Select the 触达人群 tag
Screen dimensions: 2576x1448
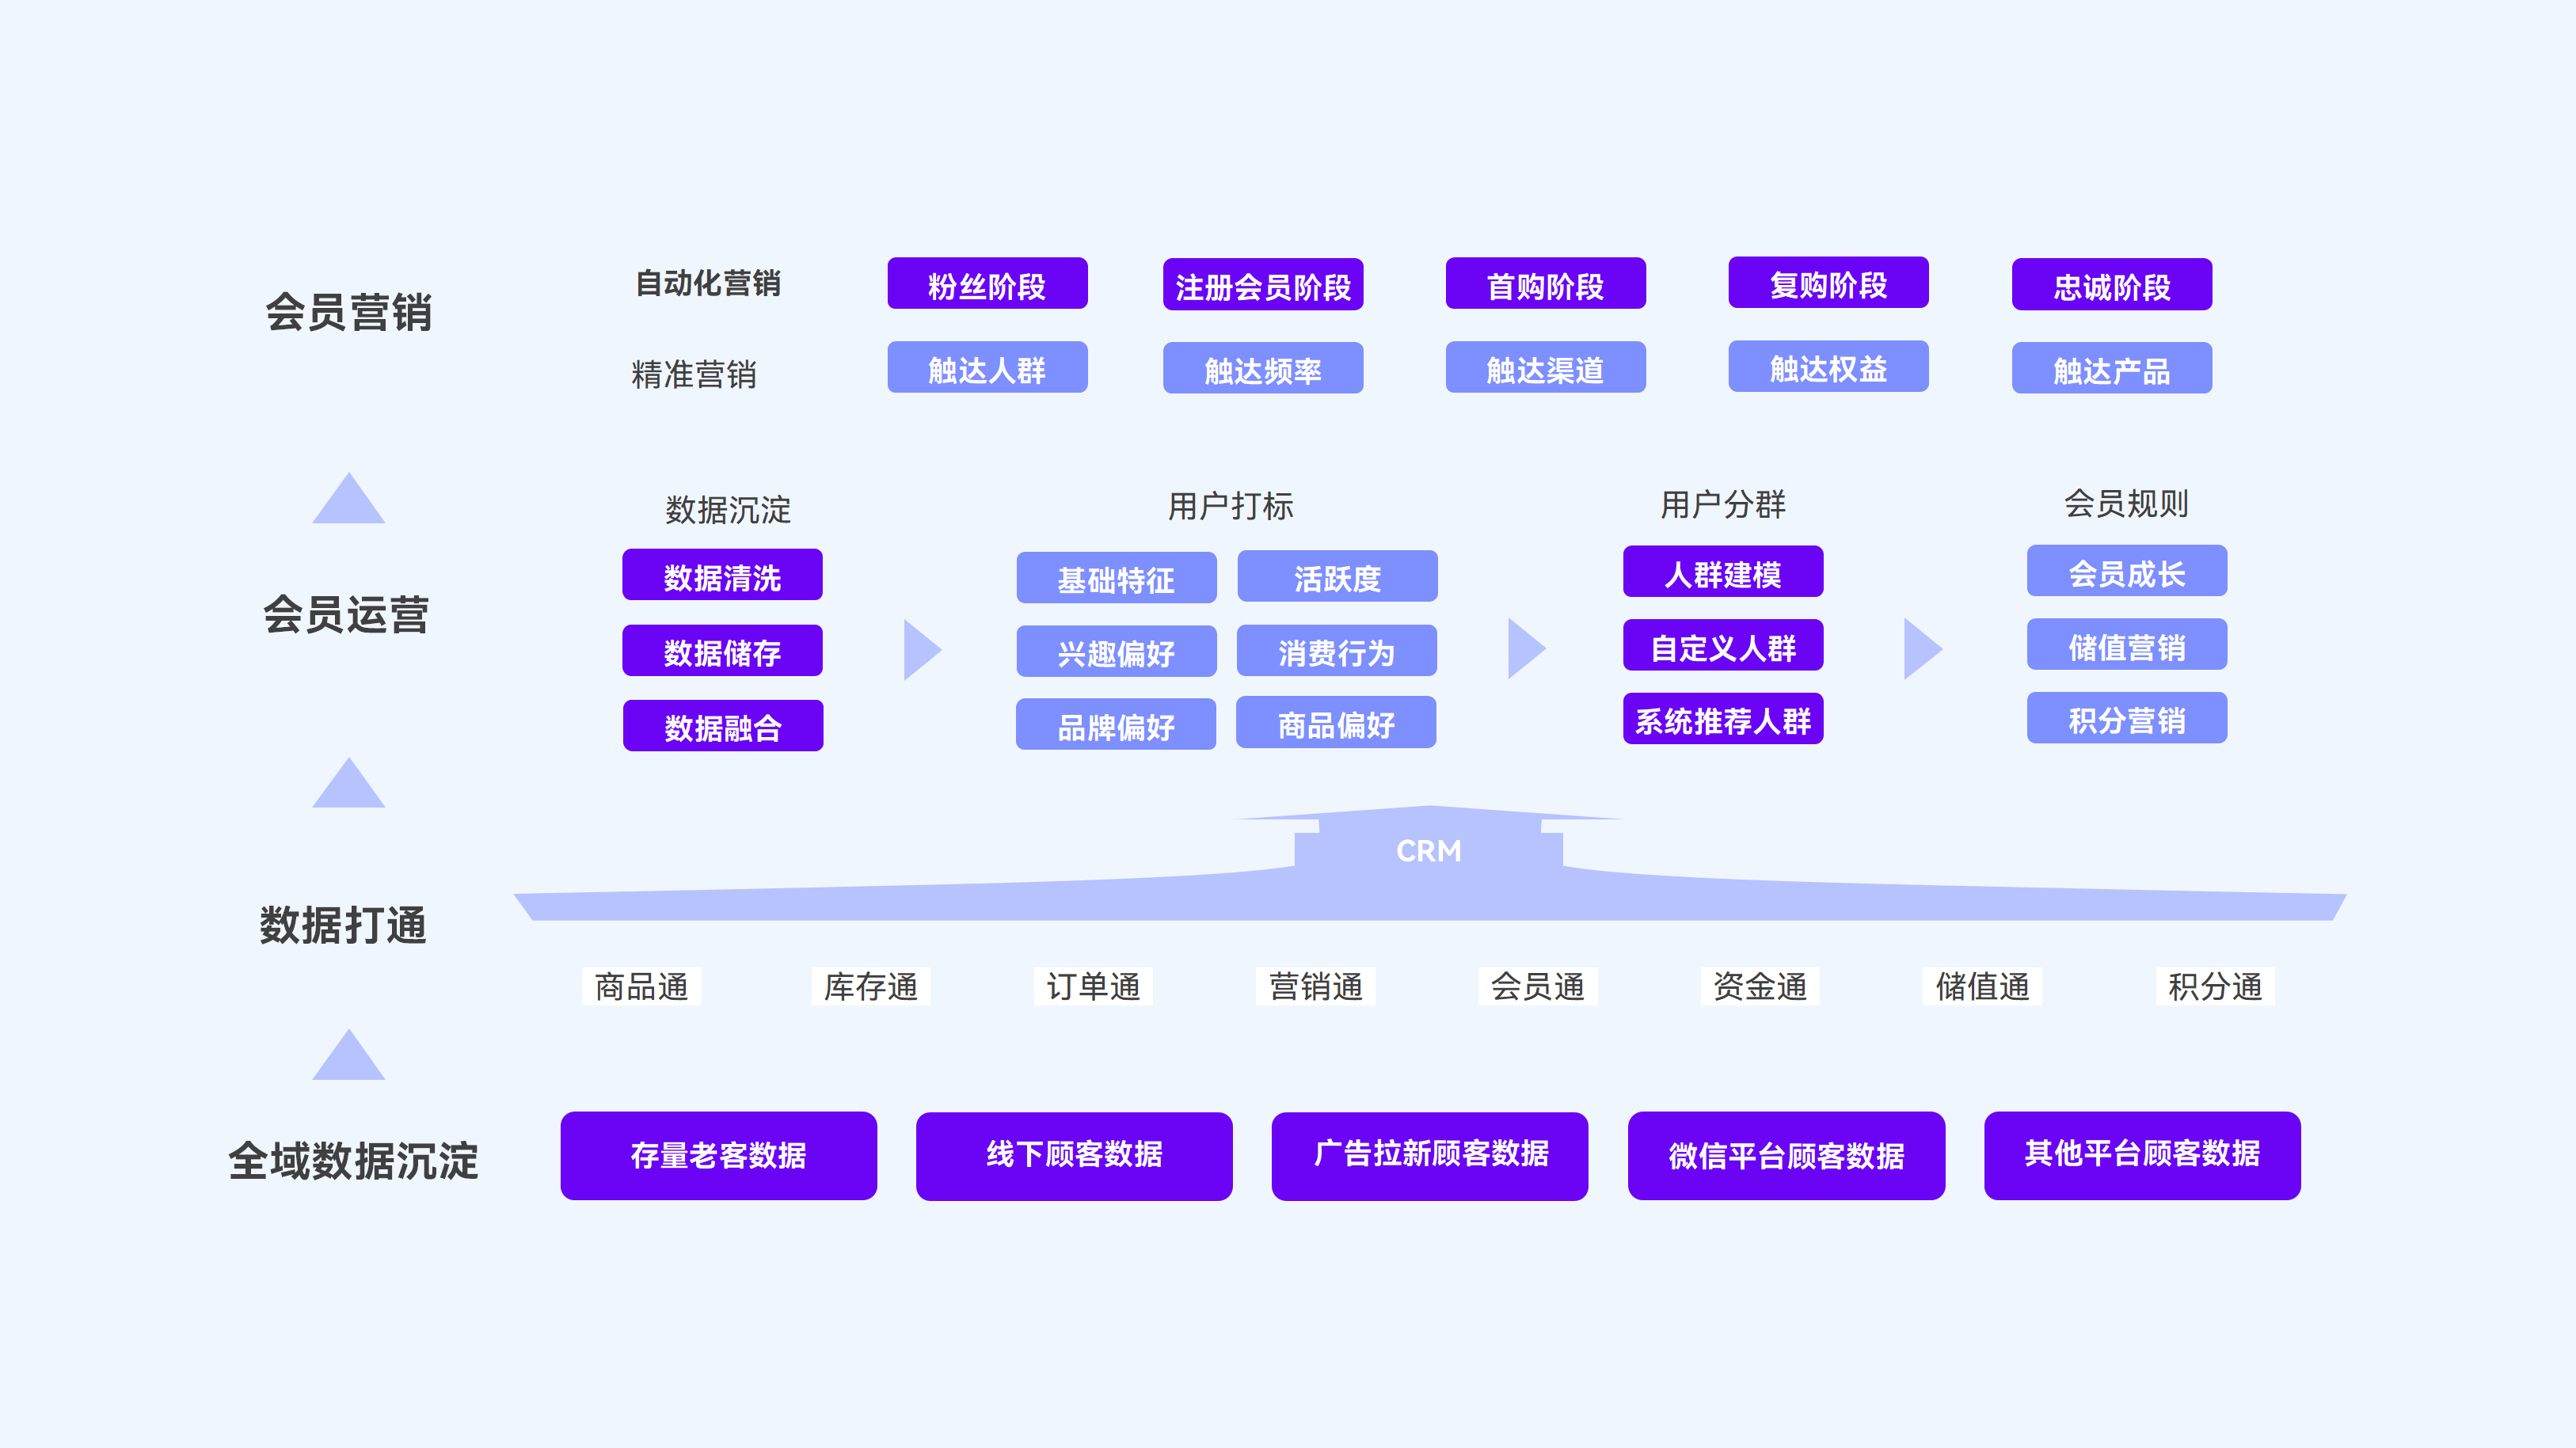[x=987, y=368]
